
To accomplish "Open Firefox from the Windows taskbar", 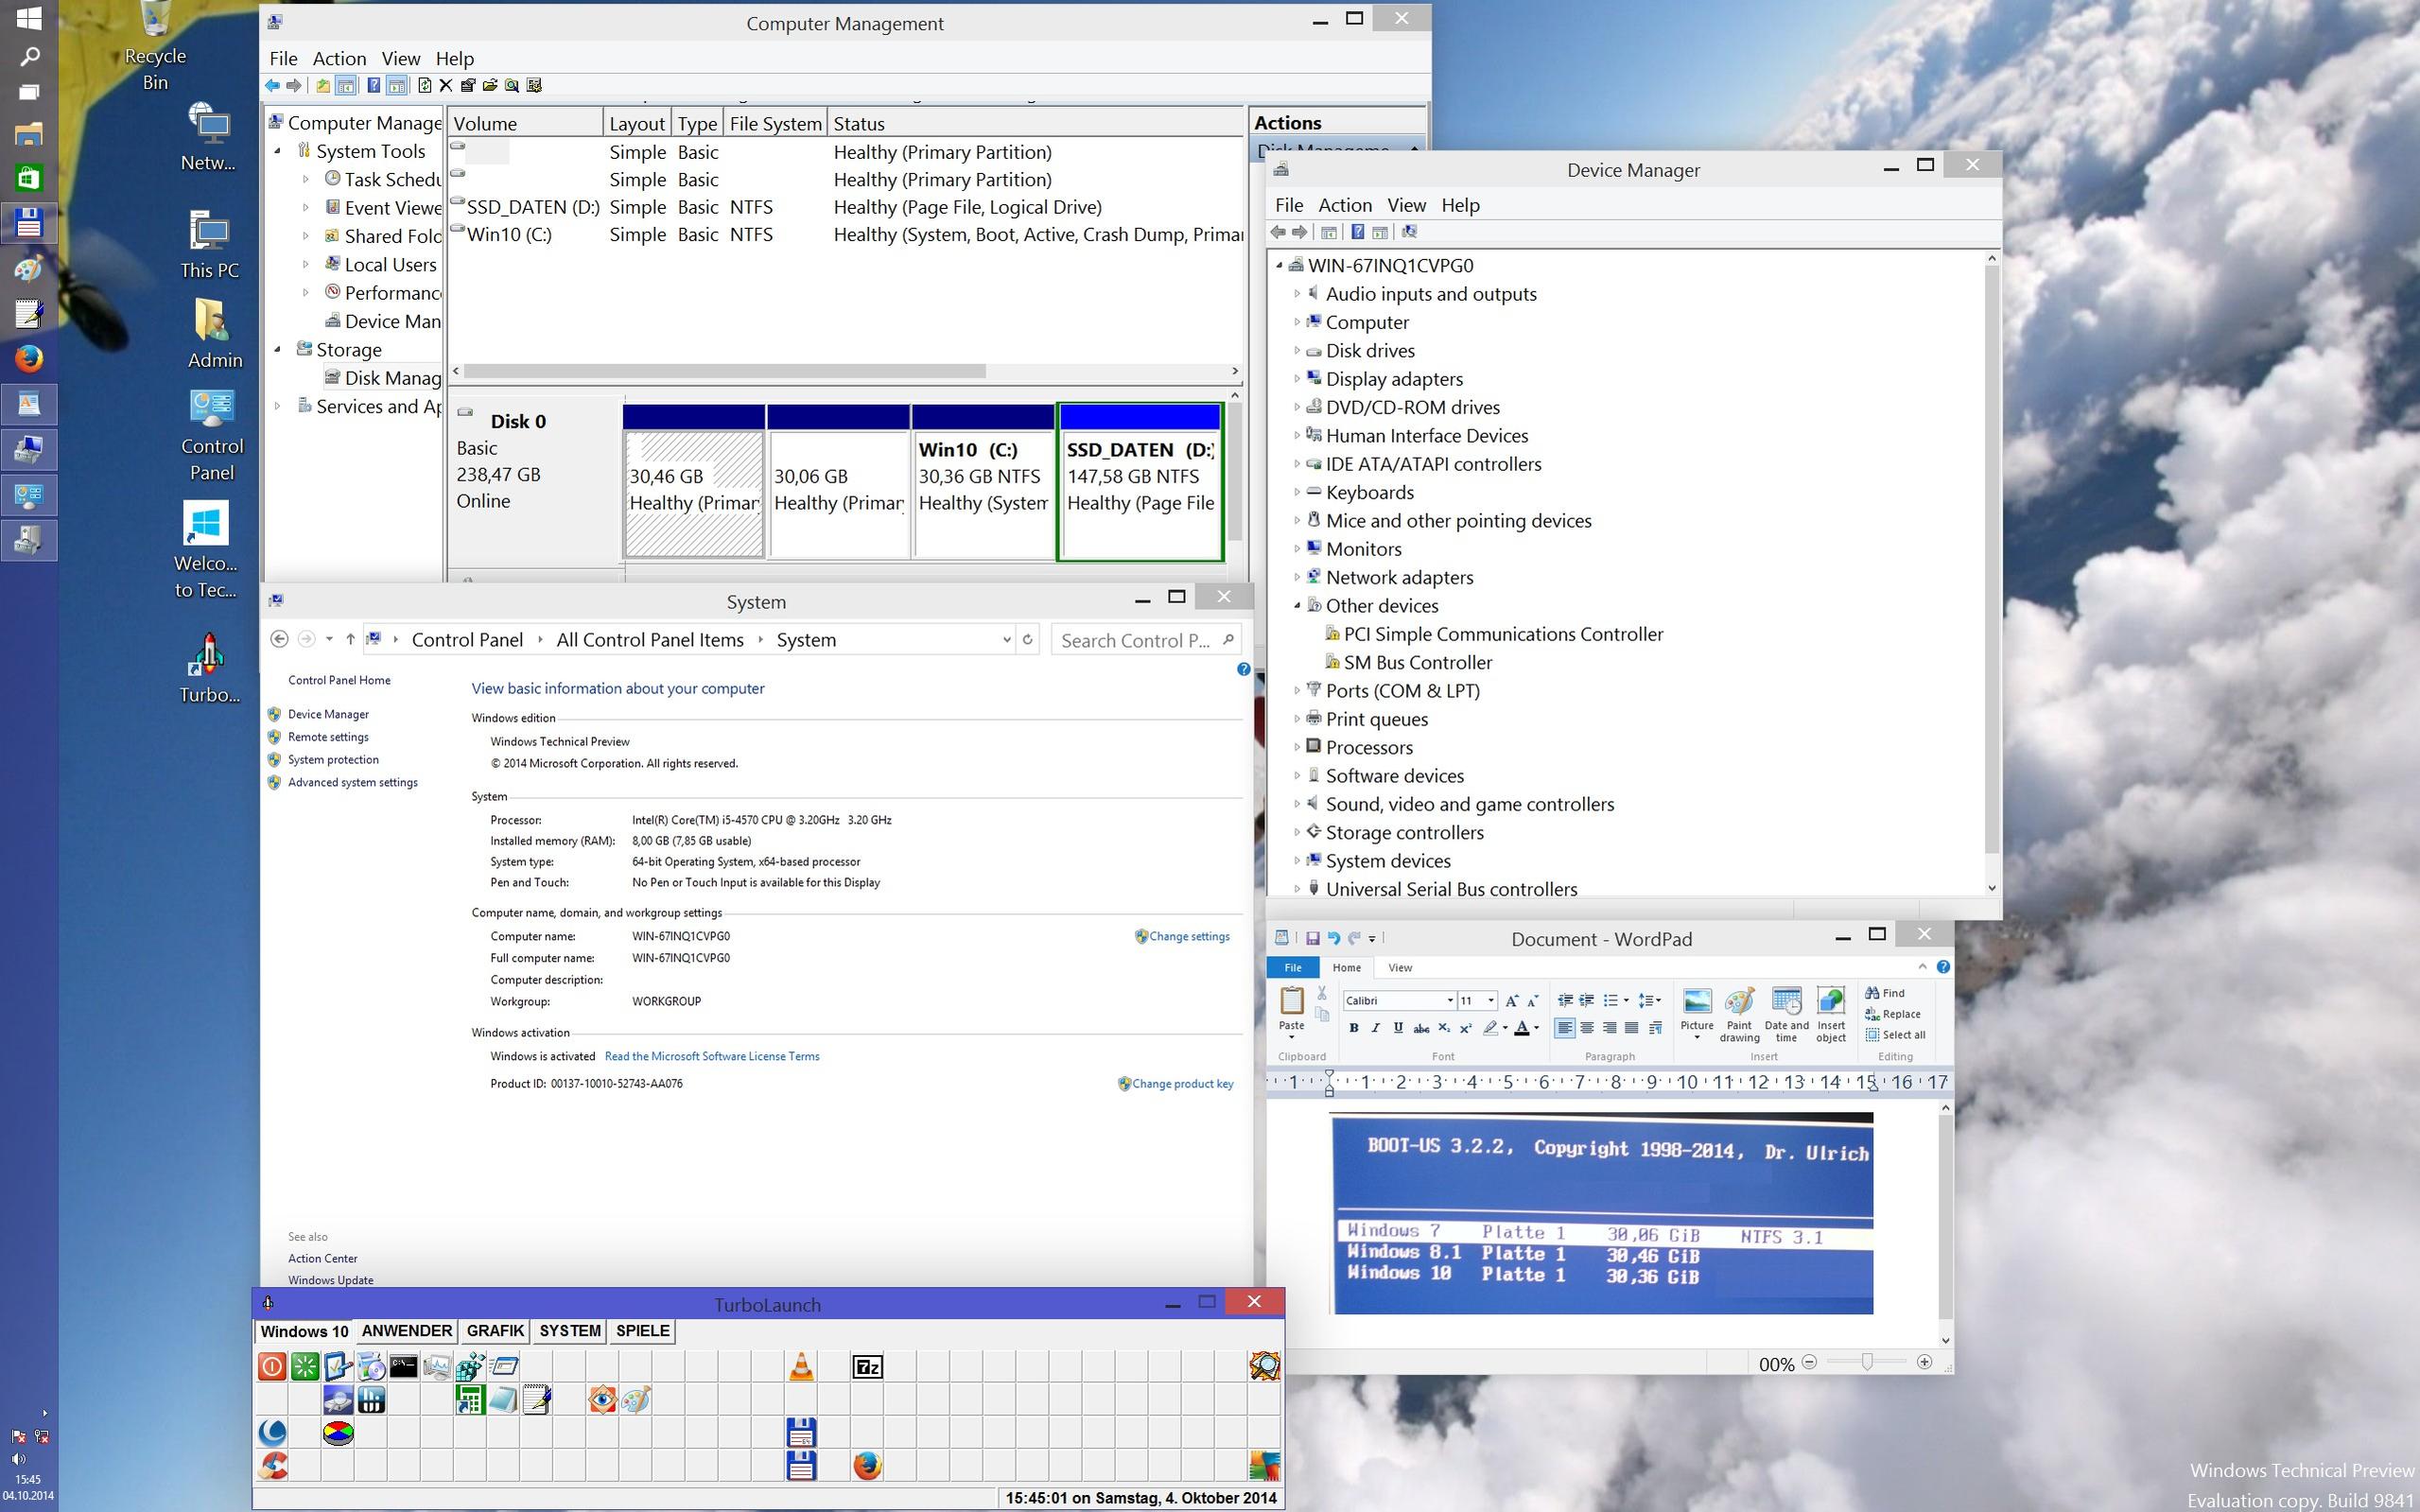I will (28, 358).
